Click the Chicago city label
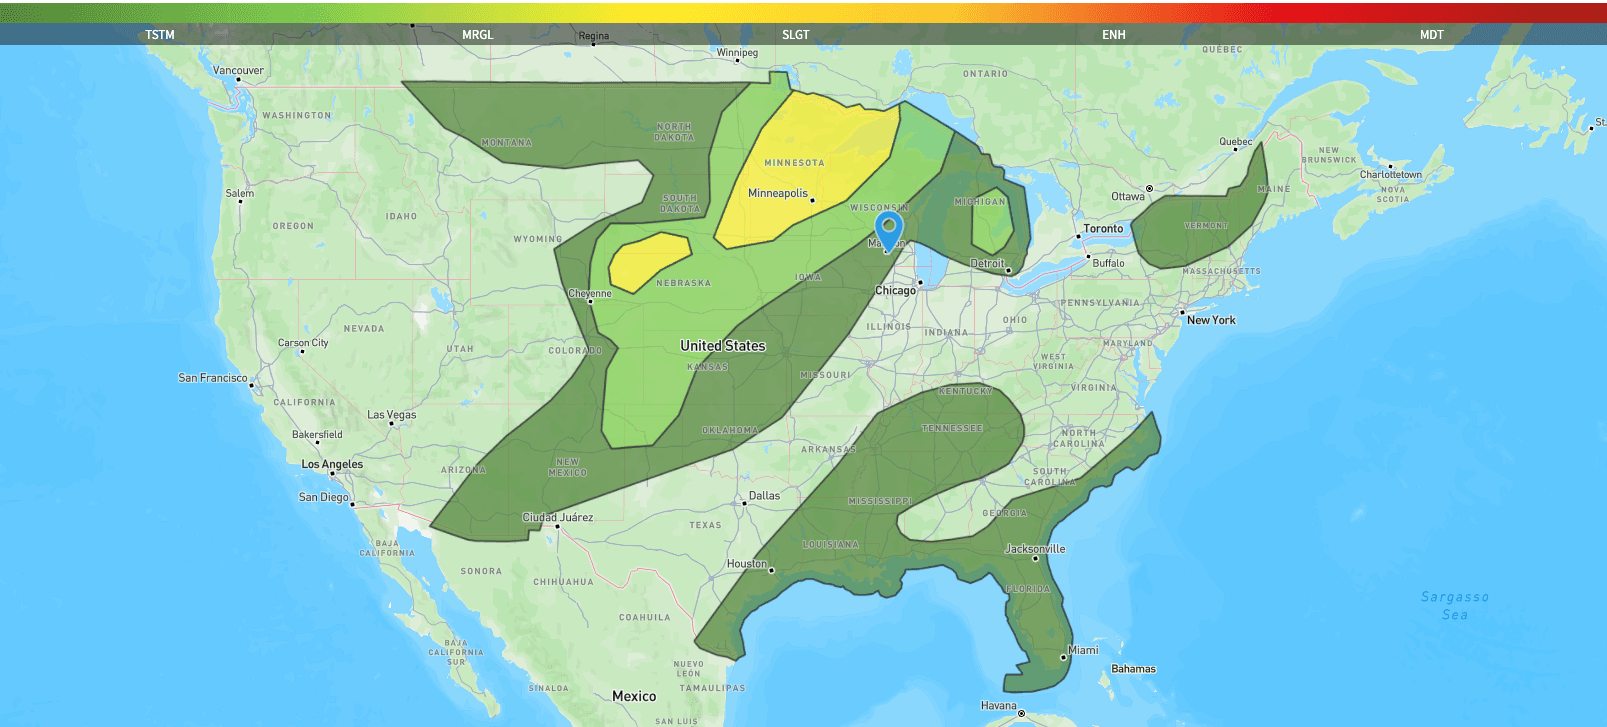Viewport: 1607px width, 727px height. pyautogui.click(x=895, y=291)
